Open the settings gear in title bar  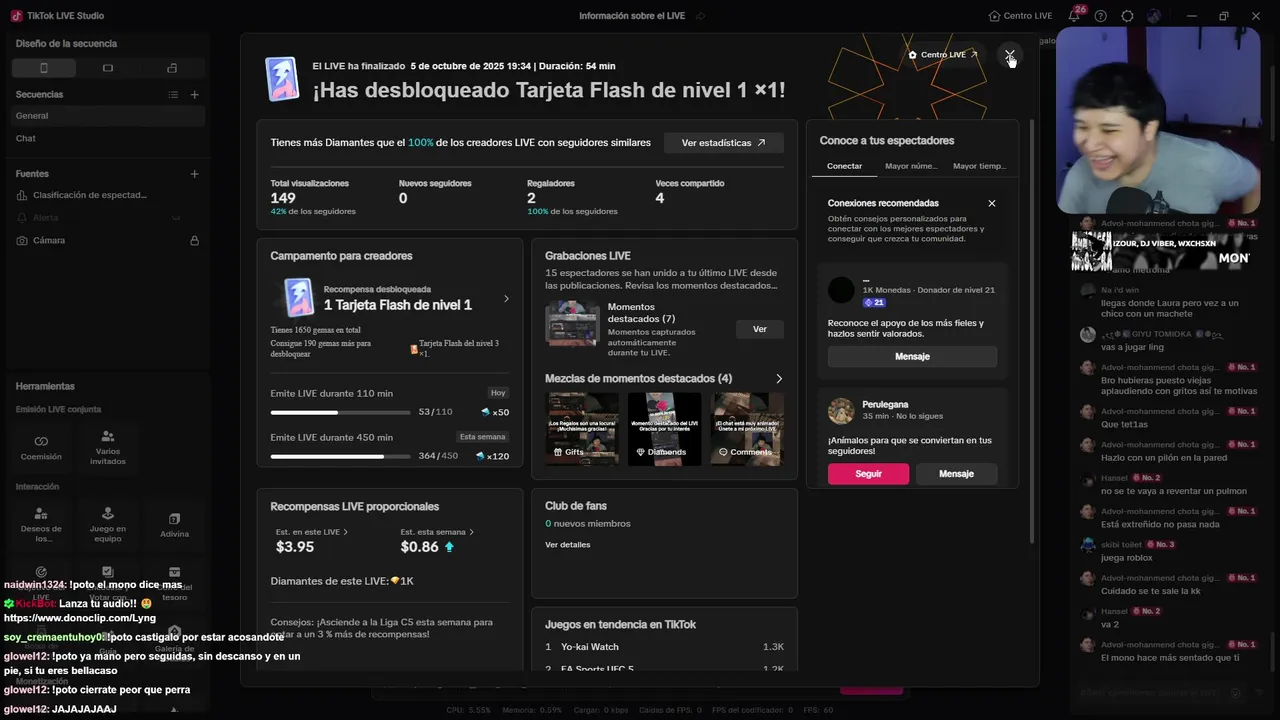pyautogui.click(x=1127, y=16)
